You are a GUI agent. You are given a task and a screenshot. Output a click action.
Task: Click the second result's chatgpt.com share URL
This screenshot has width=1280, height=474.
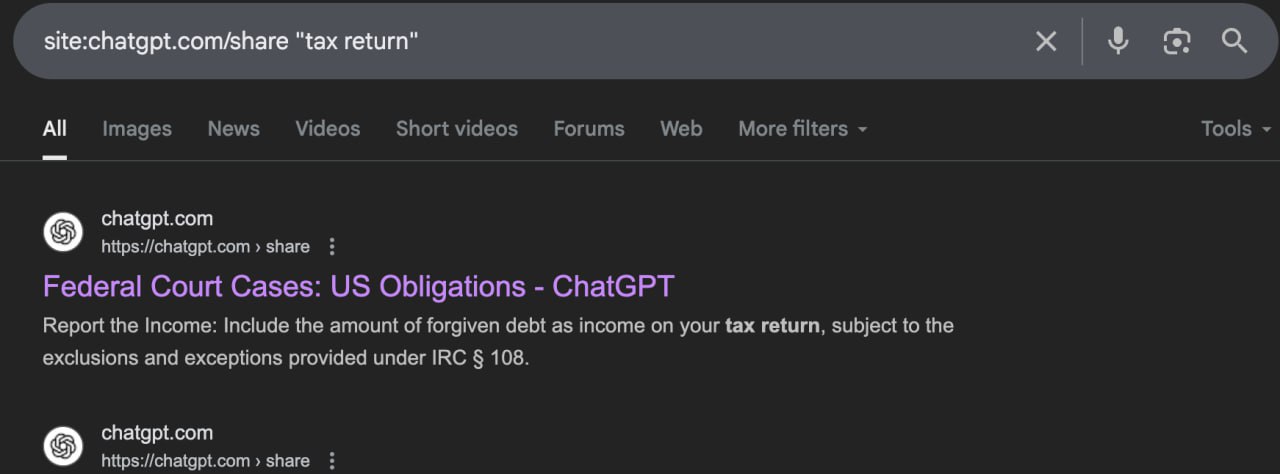coord(206,461)
